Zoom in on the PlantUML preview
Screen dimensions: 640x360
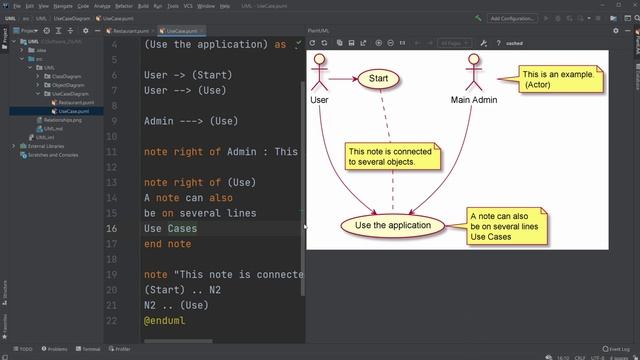coord(378,43)
